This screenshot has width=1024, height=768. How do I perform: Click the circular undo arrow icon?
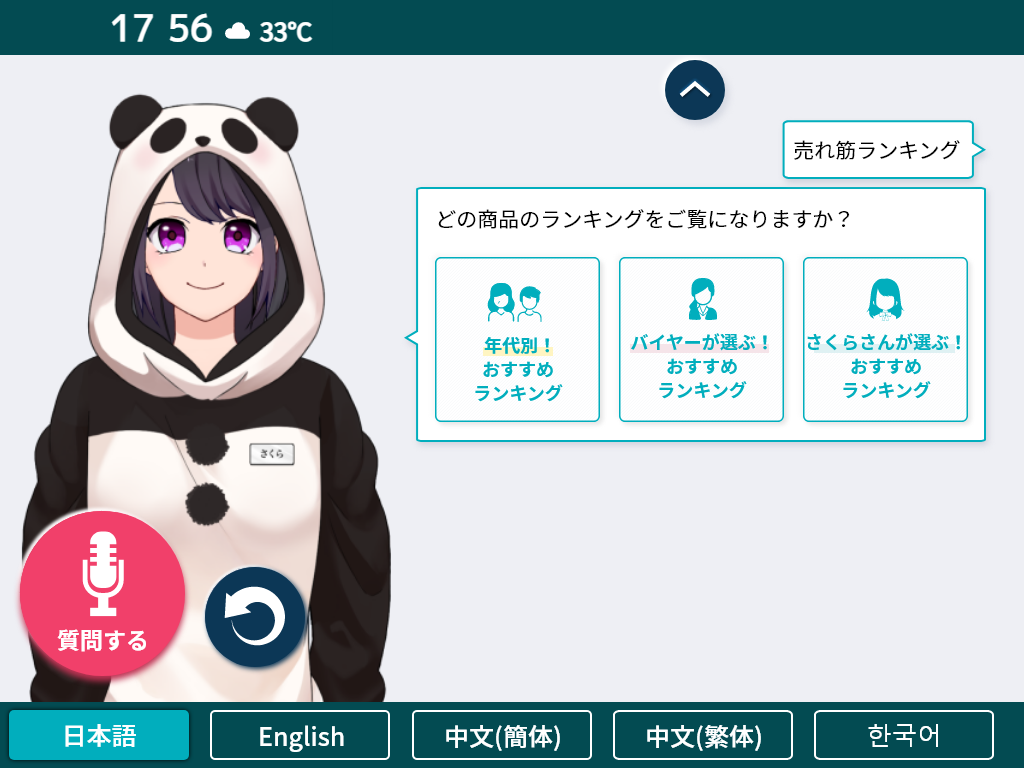pos(255,617)
